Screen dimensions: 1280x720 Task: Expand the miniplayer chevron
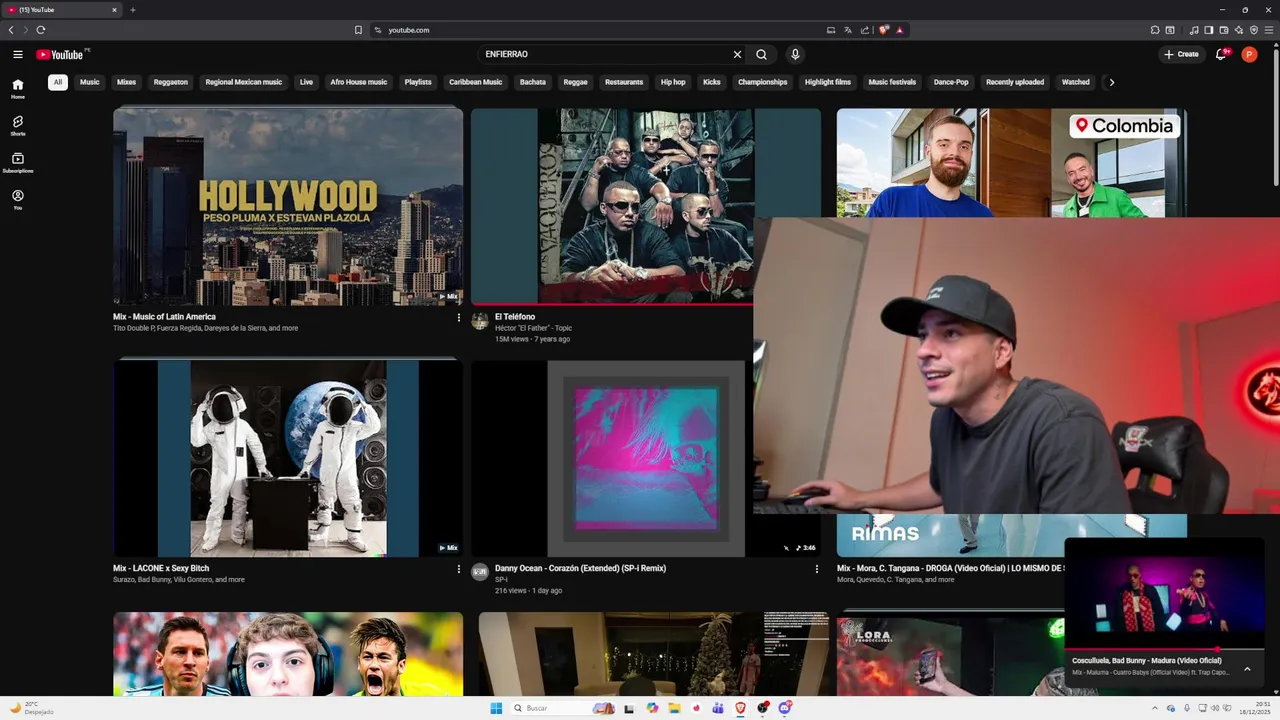click(1247, 669)
